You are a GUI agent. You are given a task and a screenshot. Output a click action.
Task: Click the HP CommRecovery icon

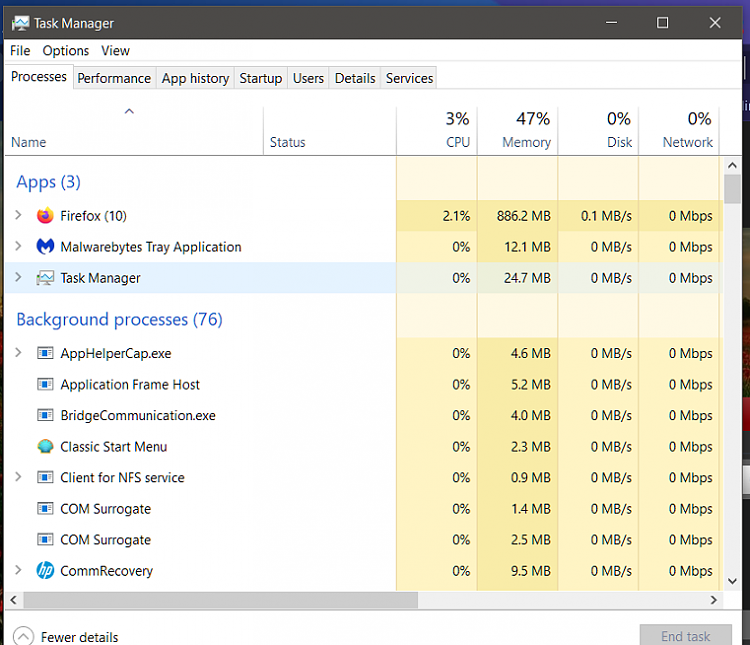45,571
